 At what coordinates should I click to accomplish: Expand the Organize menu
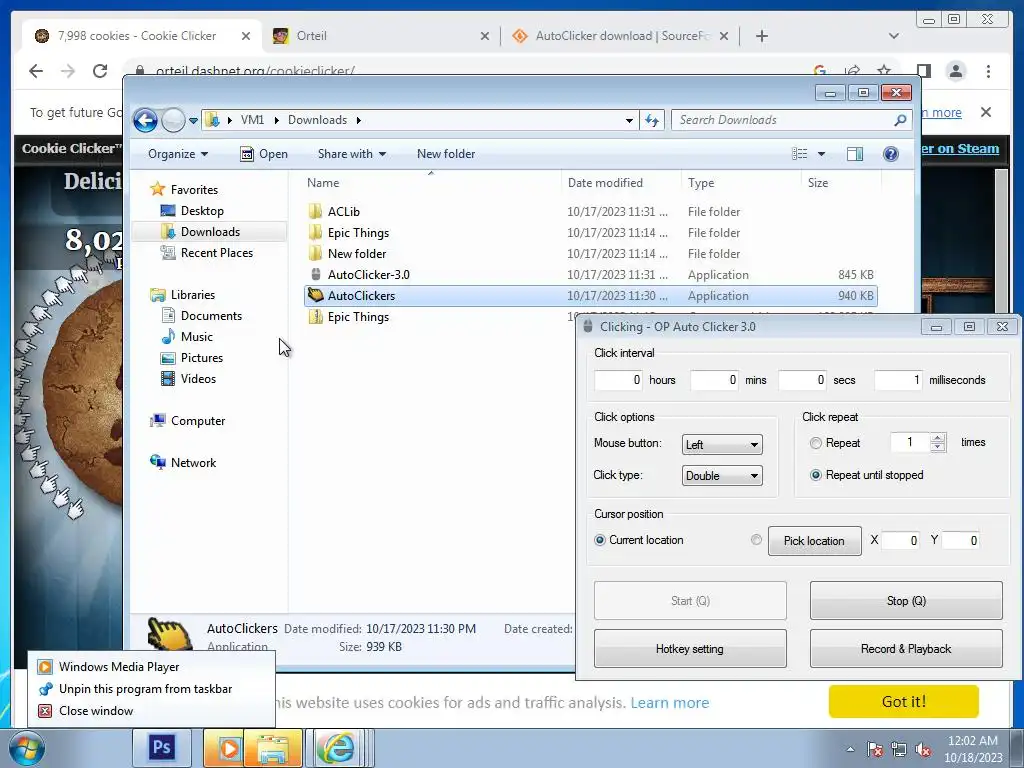(178, 154)
